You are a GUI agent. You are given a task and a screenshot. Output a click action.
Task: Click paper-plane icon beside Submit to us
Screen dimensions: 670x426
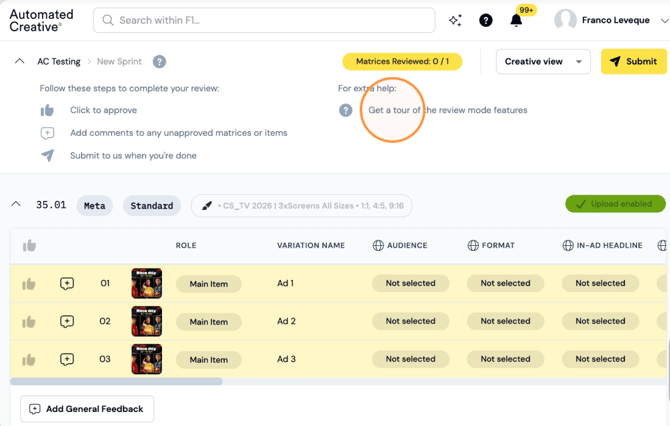tap(47, 156)
